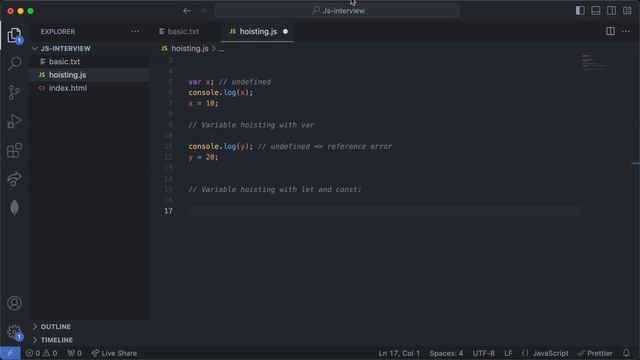Screen dimensions: 640x360
Task: Open errors and warnings count in status bar
Action: click(41, 353)
